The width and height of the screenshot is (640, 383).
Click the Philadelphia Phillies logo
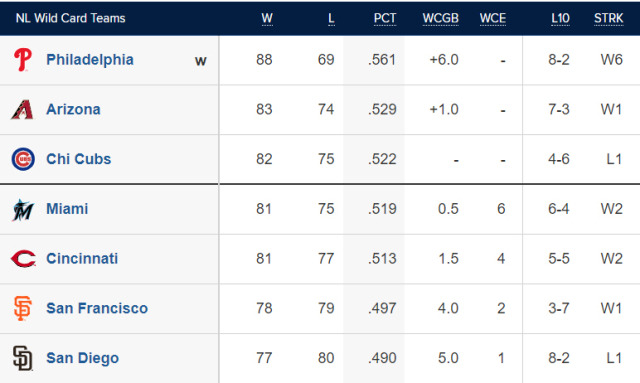point(23,60)
